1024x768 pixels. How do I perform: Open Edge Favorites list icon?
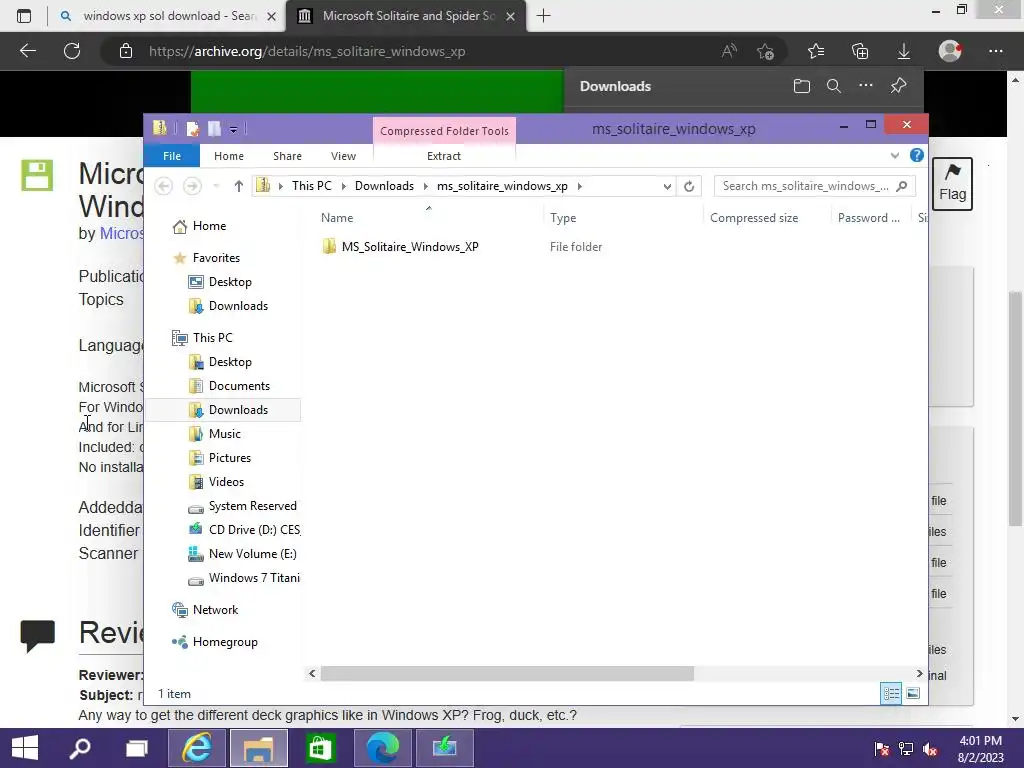click(816, 51)
